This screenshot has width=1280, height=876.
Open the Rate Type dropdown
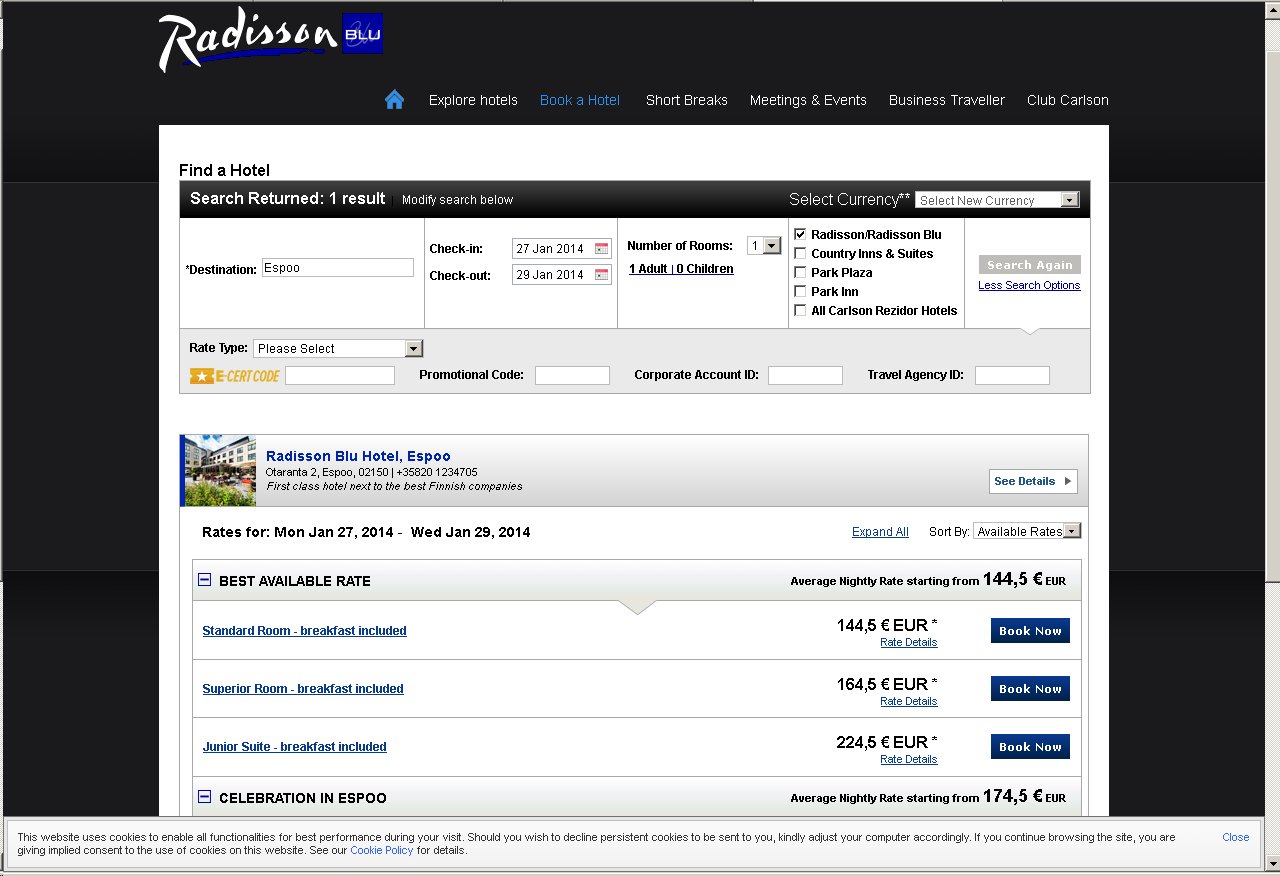coord(338,348)
